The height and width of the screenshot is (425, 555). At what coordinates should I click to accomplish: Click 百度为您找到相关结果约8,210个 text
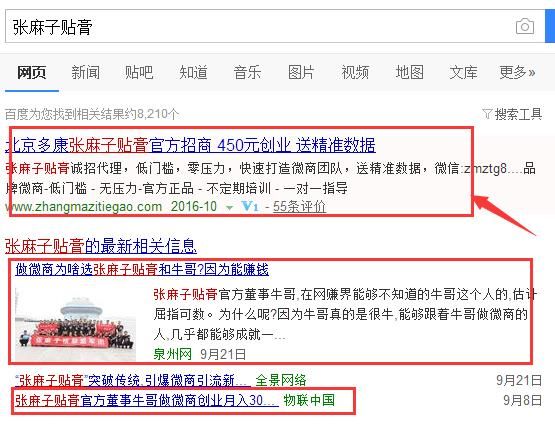pos(92,114)
